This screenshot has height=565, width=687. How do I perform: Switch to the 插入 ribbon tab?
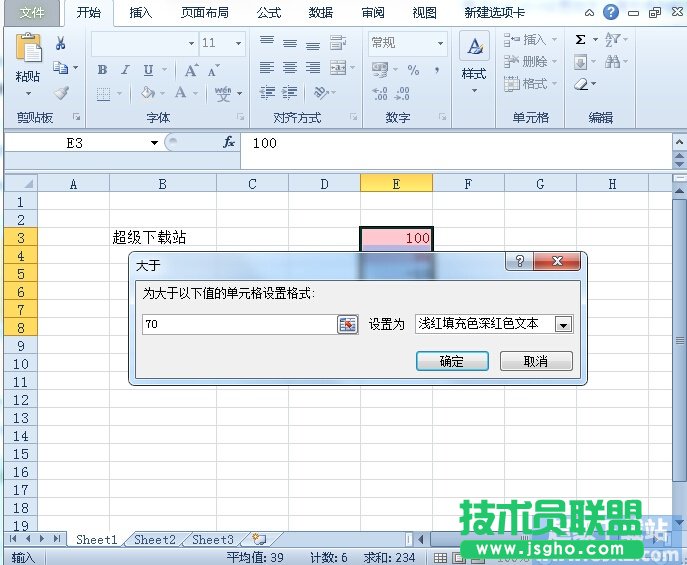141,13
